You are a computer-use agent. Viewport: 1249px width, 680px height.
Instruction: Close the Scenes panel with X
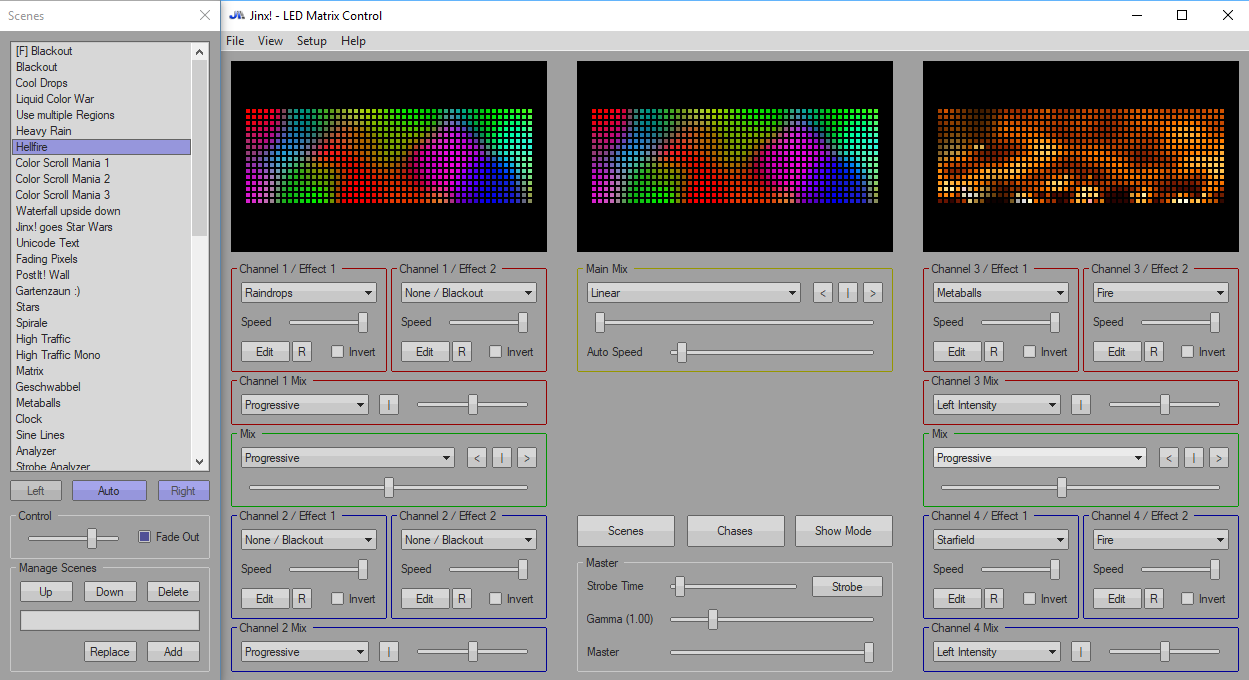point(205,15)
